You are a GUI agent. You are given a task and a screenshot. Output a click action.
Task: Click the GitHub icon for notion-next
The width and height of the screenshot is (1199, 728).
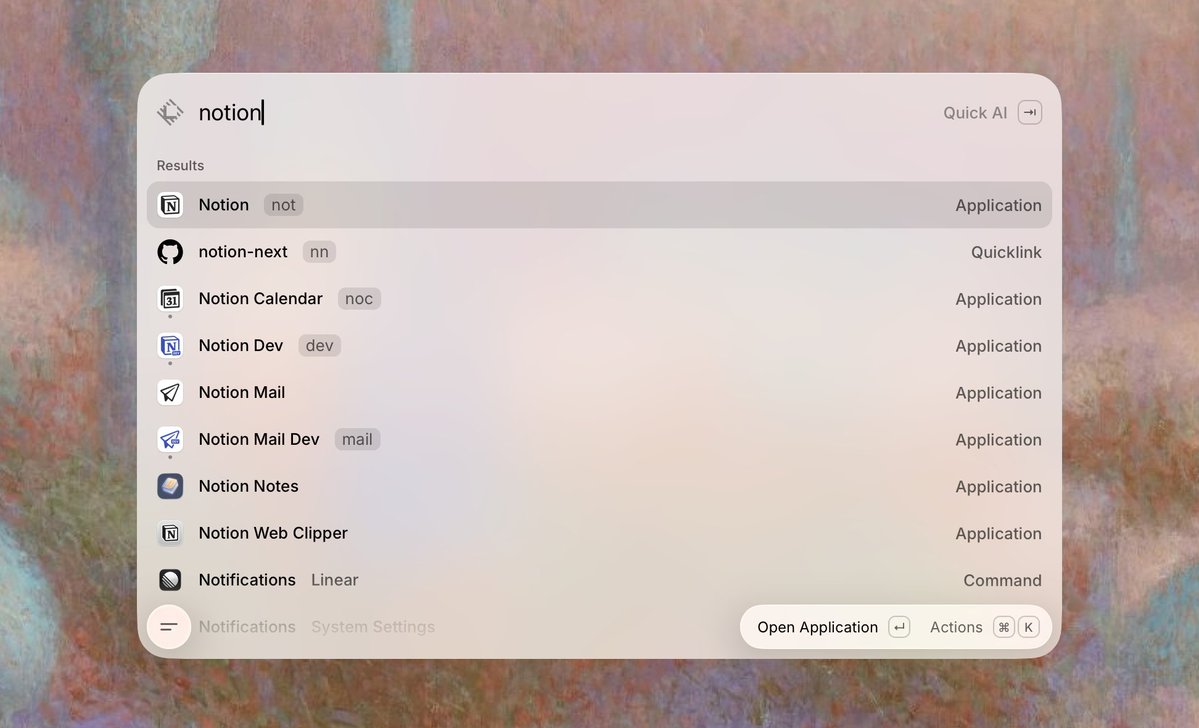tap(170, 252)
